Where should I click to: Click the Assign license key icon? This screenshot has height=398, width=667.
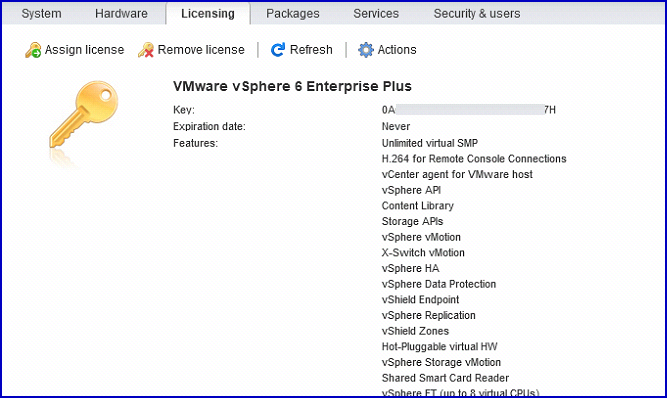pyautogui.click(x=33, y=50)
